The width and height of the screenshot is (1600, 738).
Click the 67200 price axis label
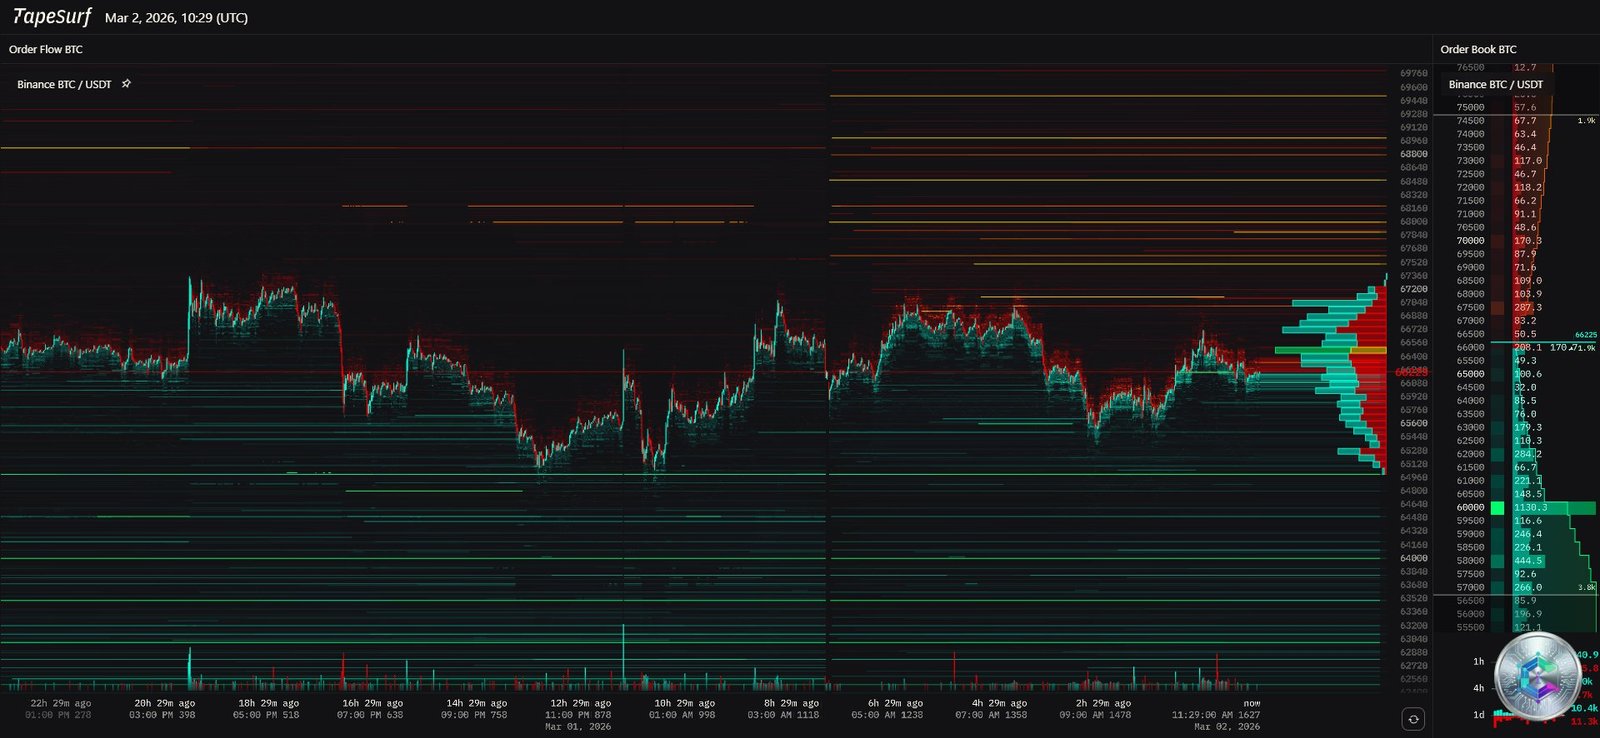point(1414,289)
